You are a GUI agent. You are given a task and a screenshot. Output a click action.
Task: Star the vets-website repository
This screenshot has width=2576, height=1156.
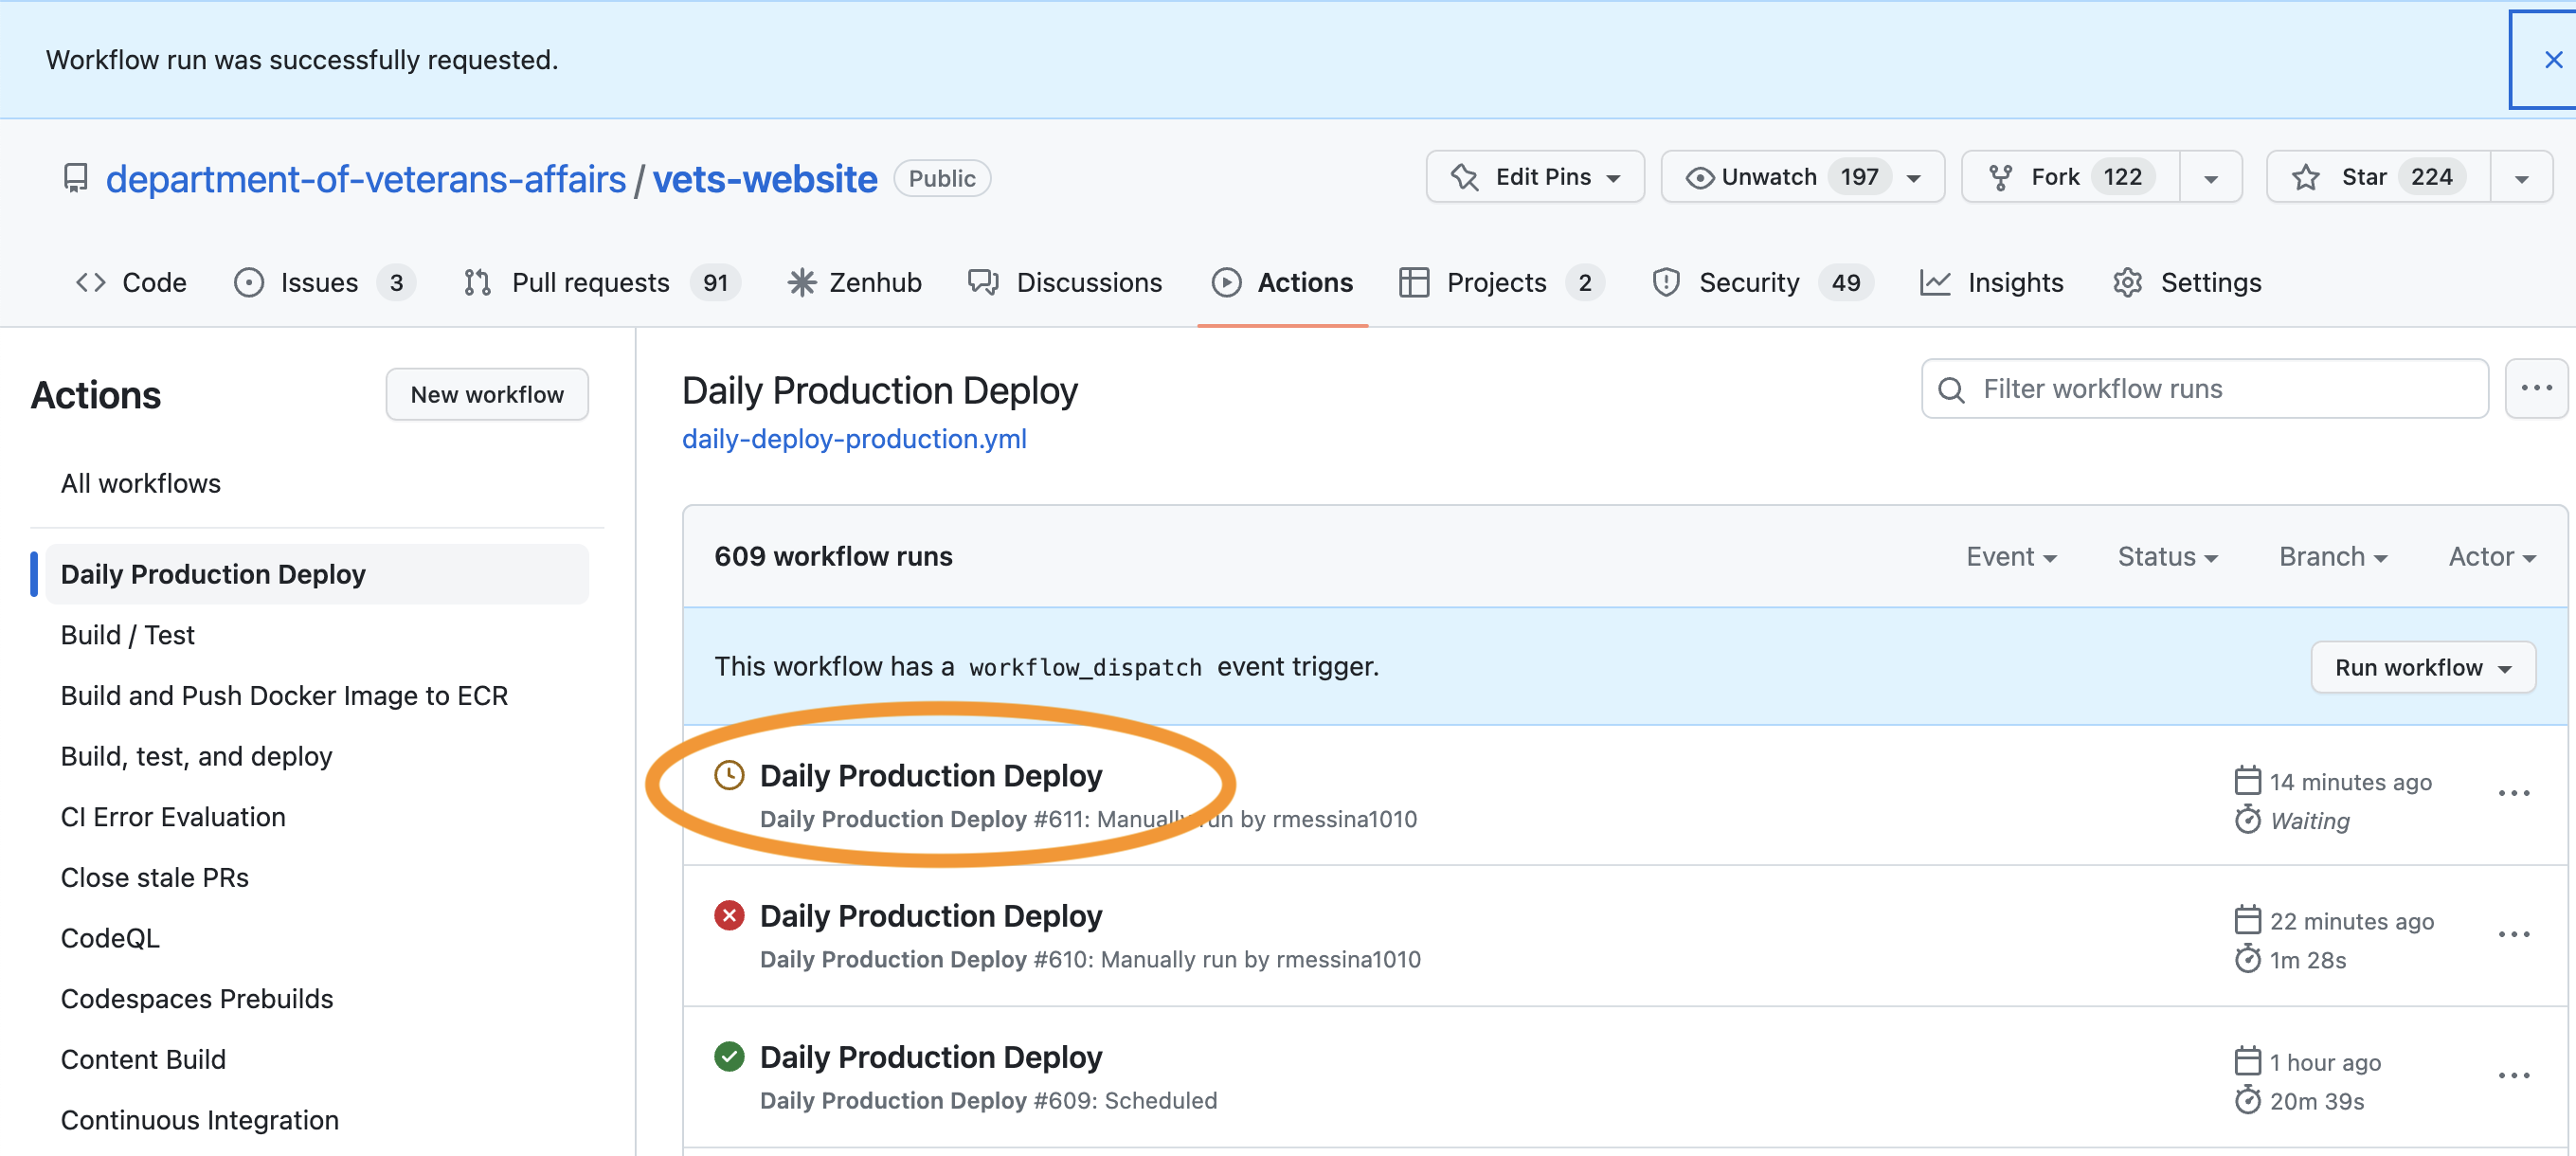(x=2375, y=176)
